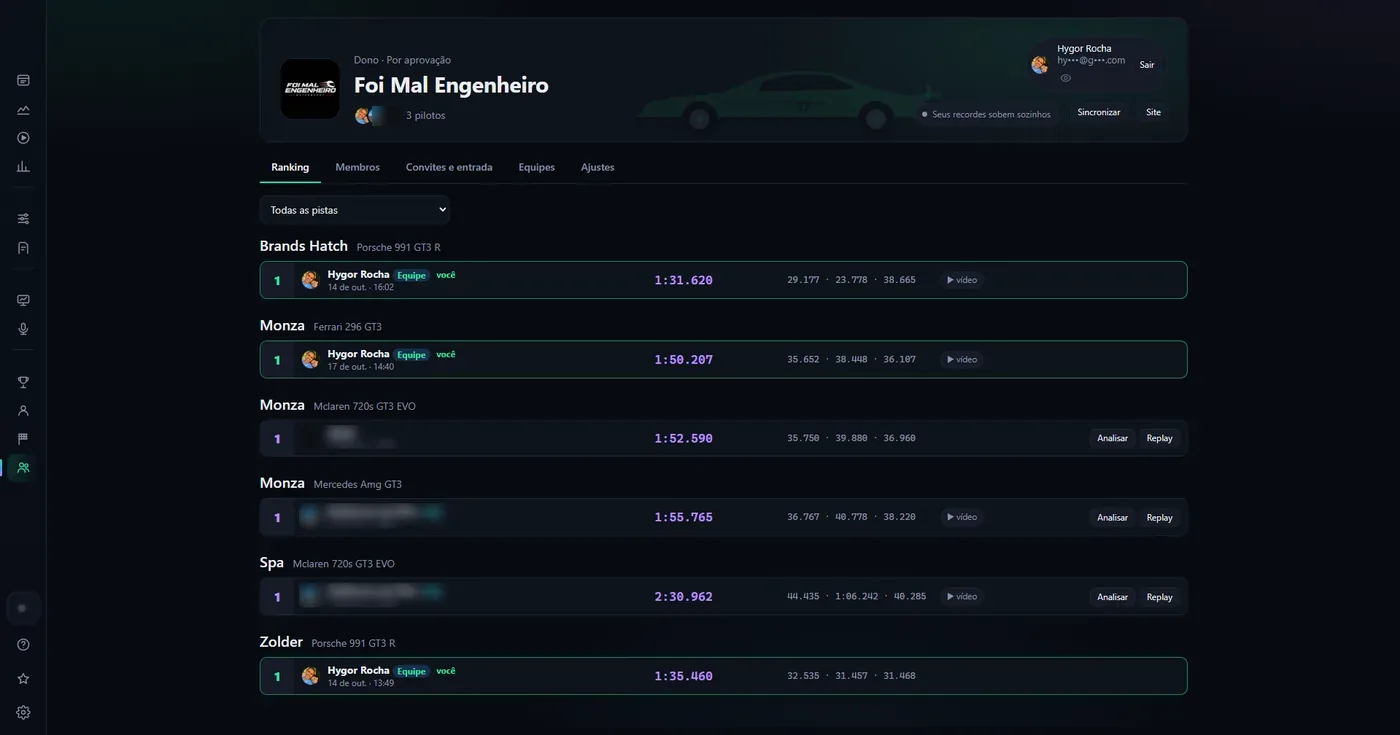
Task: Click the 'Seus recordes sobem sozinhos' status pill
Action: pyautogui.click(x=986, y=114)
